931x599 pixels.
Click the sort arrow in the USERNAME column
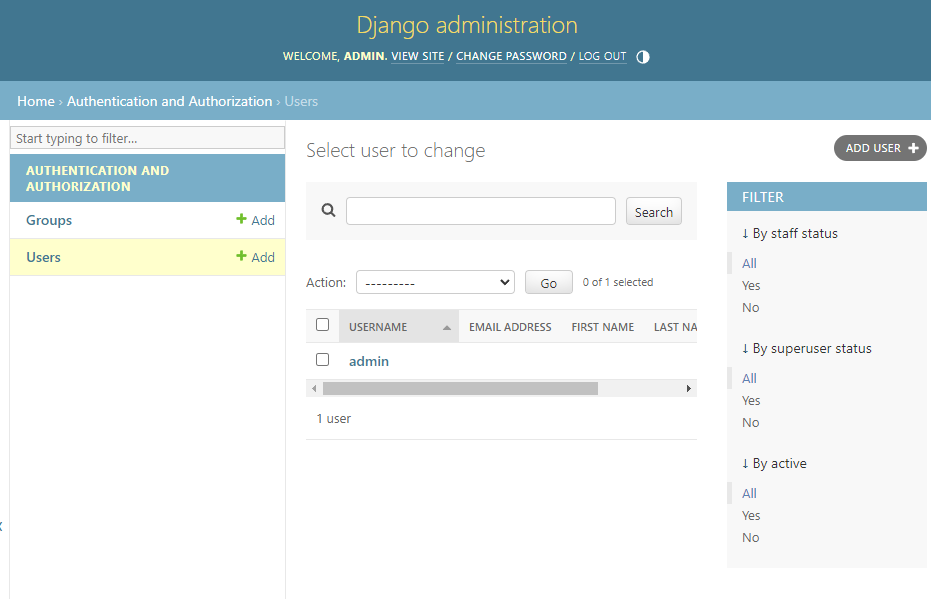(x=446, y=328)
